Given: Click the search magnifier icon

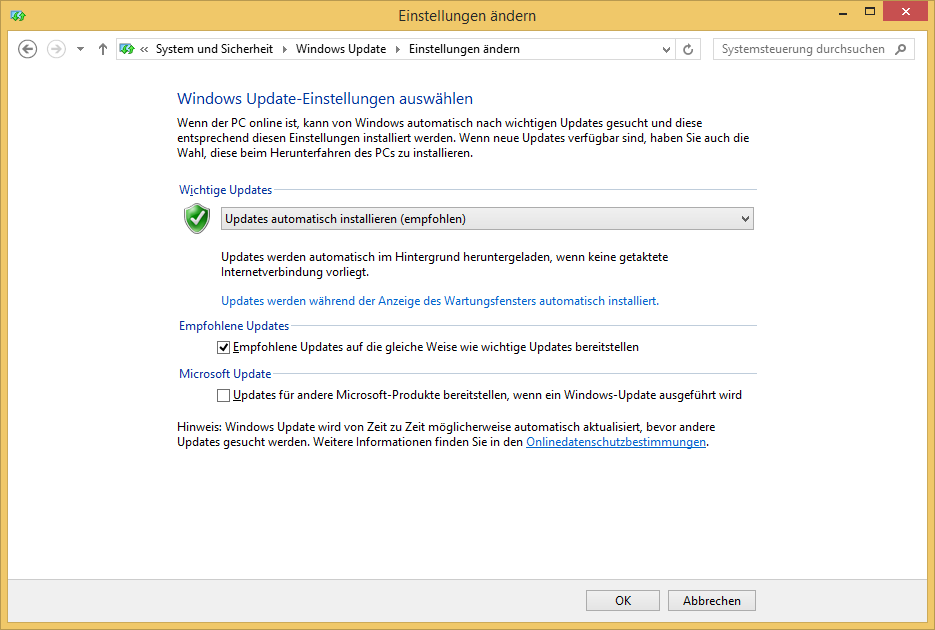Looking at the screenshot, I should [x=901, y=49].
